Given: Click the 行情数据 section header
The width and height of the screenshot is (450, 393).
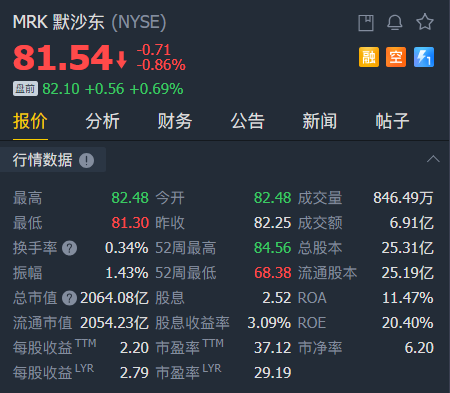Looking at the screenshot, I should [x=43, y=160].
